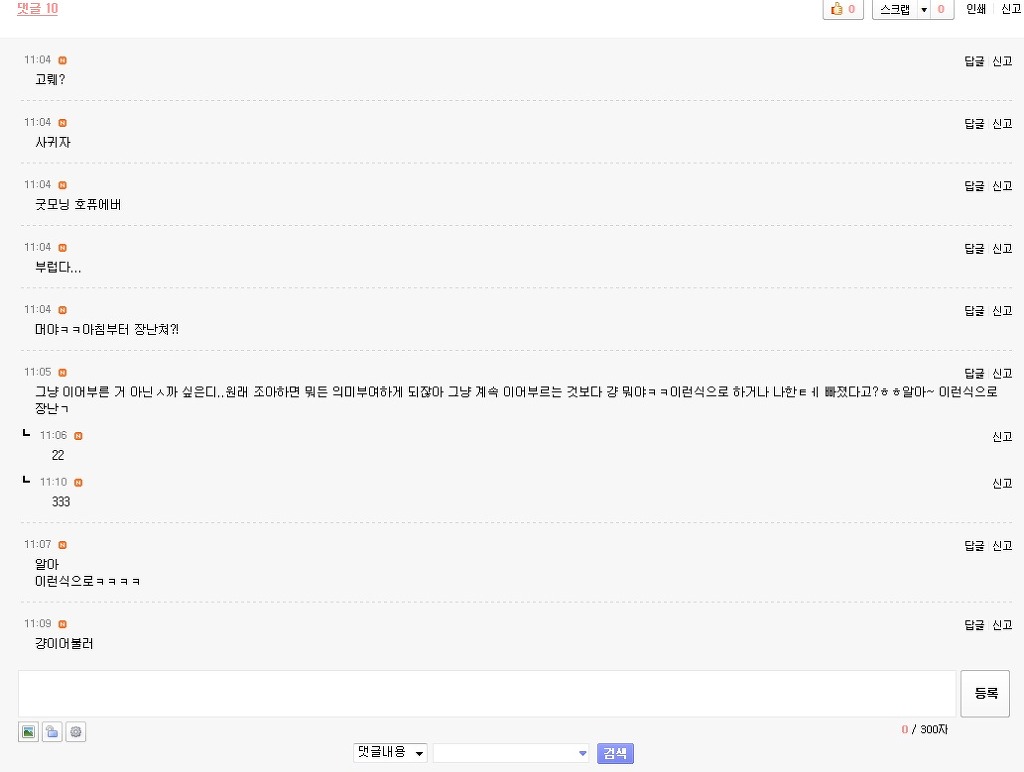Click the 11:07 timestamp
The height and width of the screenshot is (772, 1024).
[x=37, y=545]
